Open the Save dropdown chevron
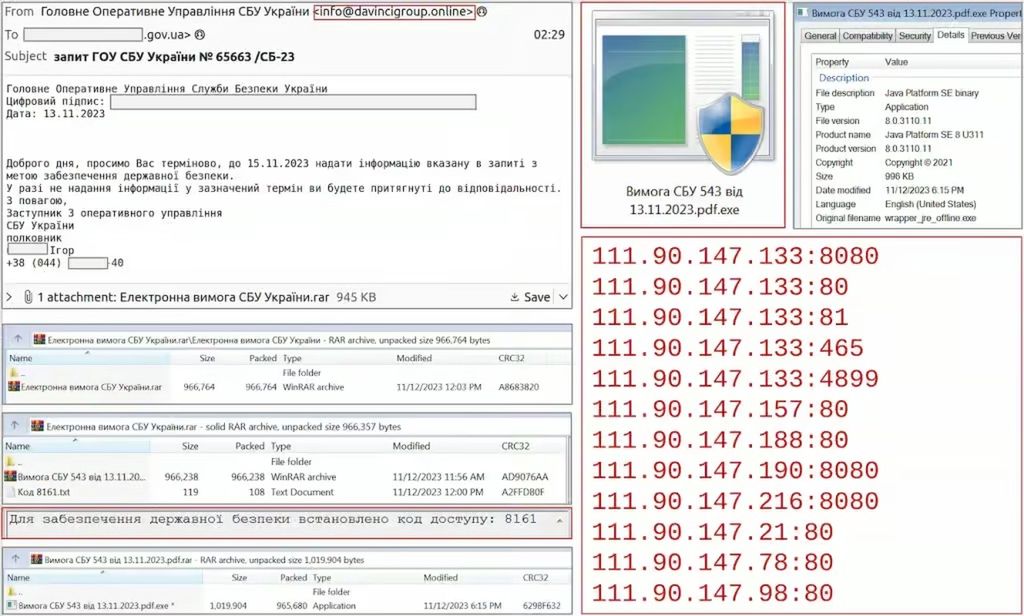1024x616 pixels. click(x=563, y=297)
